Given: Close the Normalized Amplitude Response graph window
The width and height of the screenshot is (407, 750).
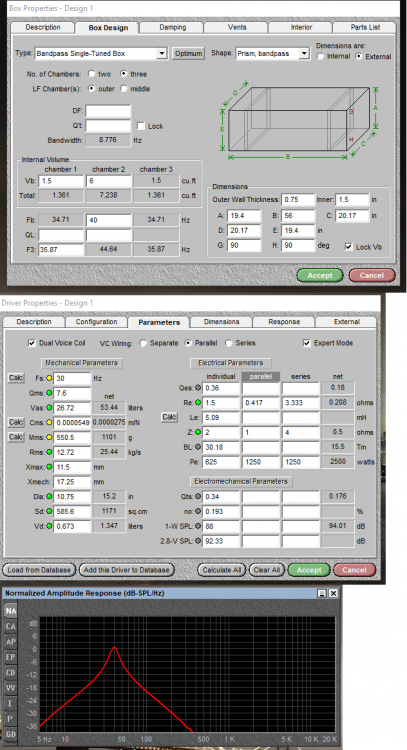Looking at the screenshot, I should 333,593.
